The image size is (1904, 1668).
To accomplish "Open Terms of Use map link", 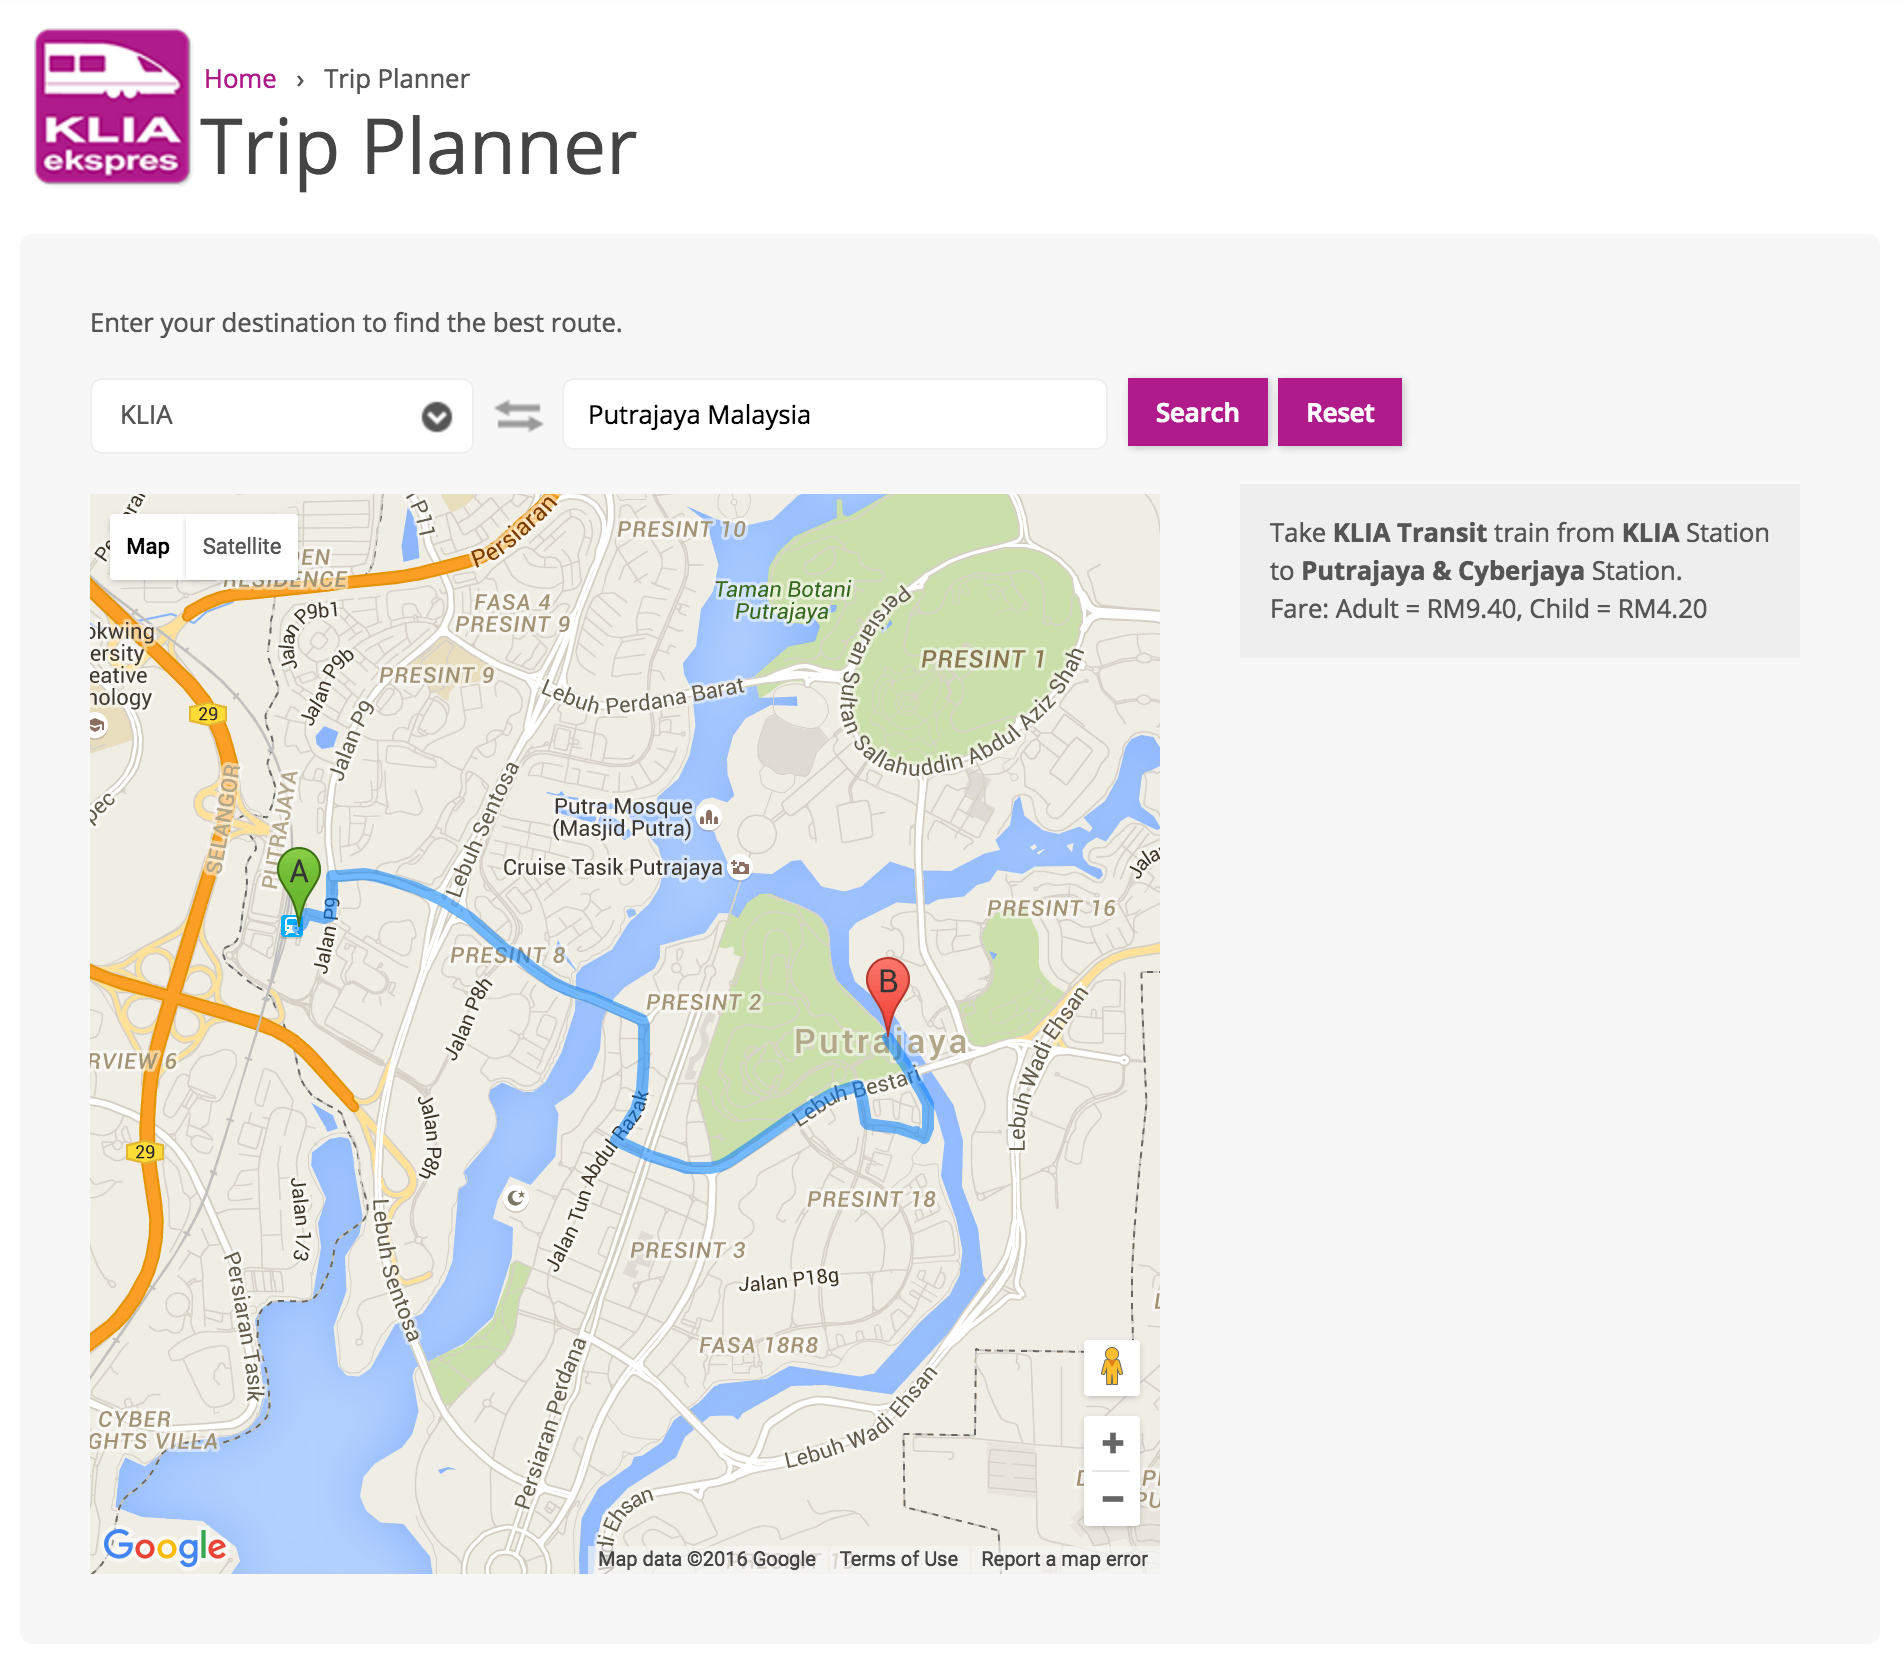I will click(x=898, y=1559).
